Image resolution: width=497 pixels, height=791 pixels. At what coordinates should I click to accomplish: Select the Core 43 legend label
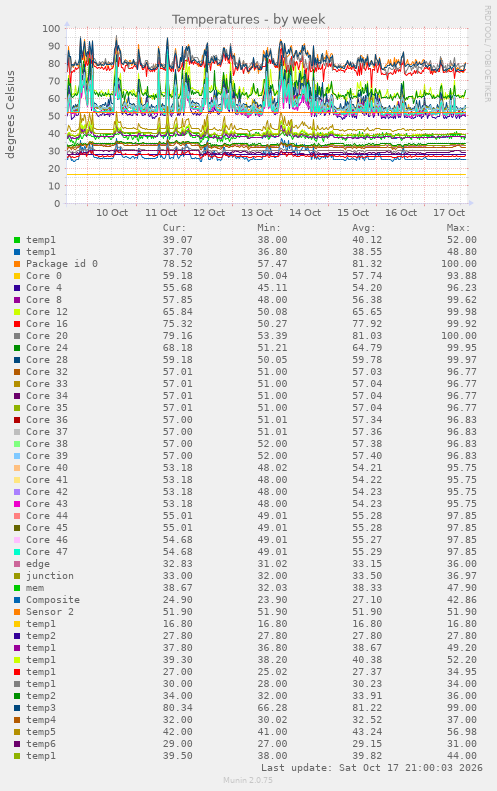(47, 503)
